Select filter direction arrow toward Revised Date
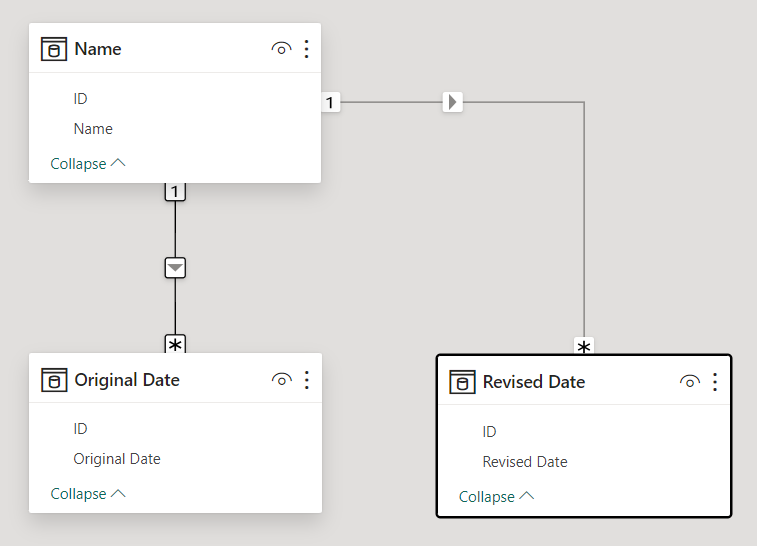The height and width of the screenshot is (546, 757). pyautogui.click(x=452, y=102)
